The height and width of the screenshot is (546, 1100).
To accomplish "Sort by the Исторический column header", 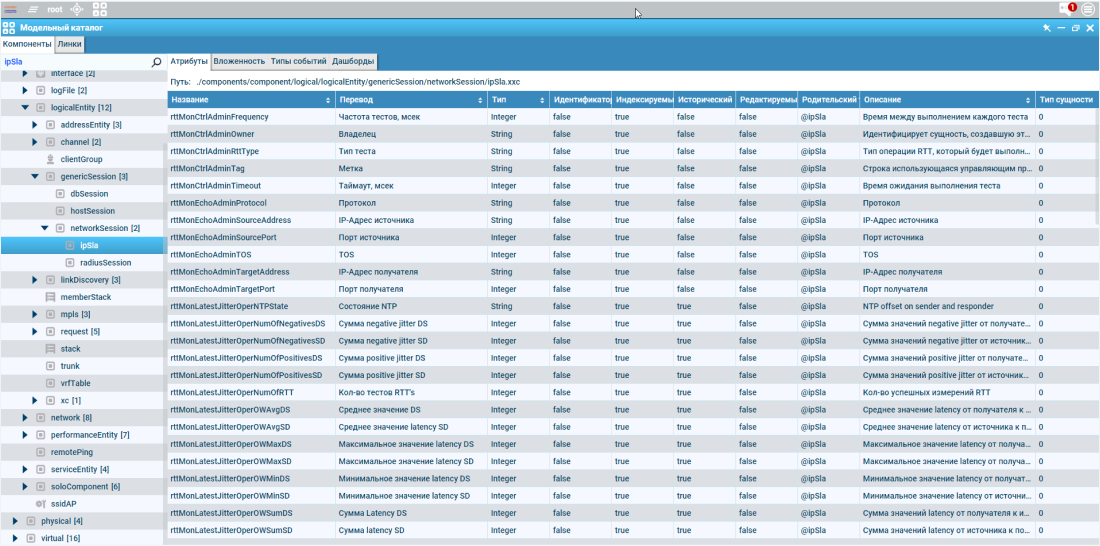I will 704,100.
